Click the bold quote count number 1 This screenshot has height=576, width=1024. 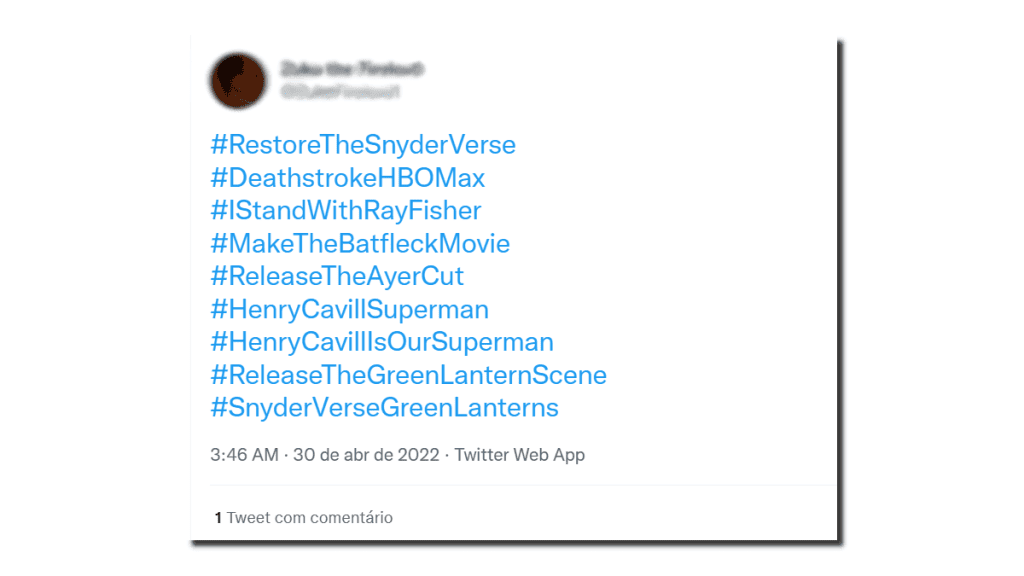coord(215,518)
